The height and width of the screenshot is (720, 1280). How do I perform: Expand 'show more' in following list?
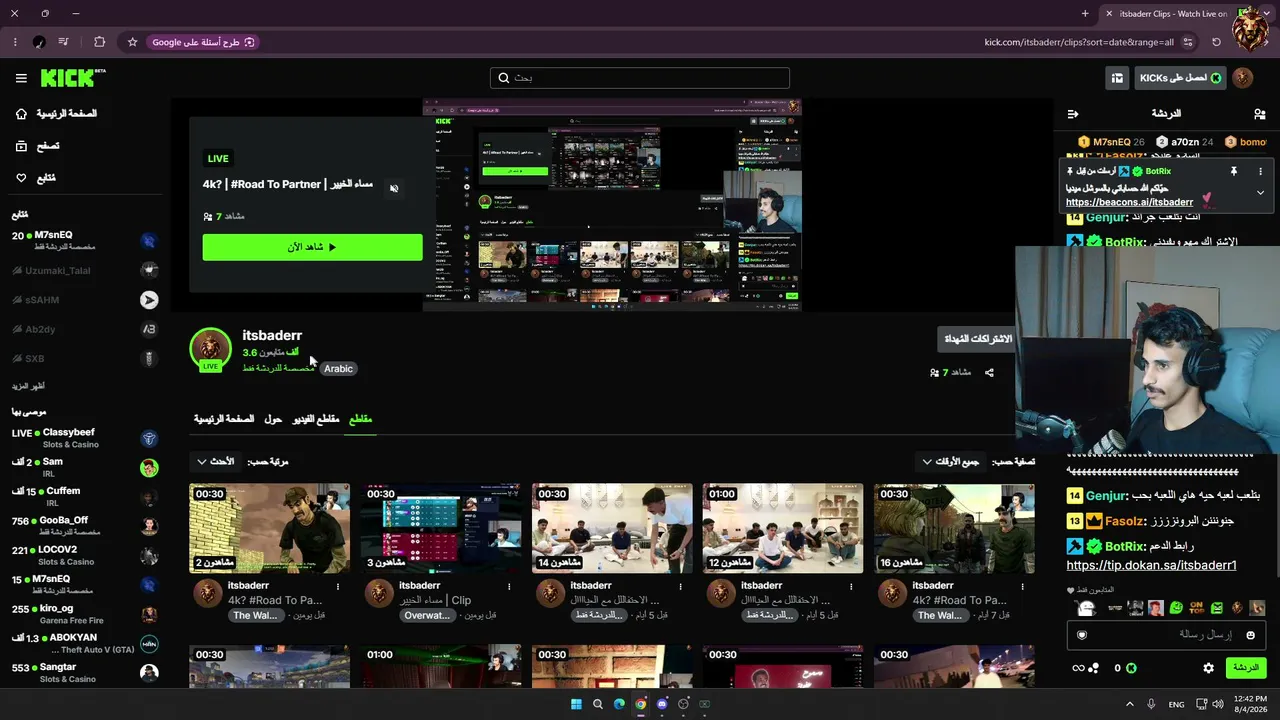point(28,386)
